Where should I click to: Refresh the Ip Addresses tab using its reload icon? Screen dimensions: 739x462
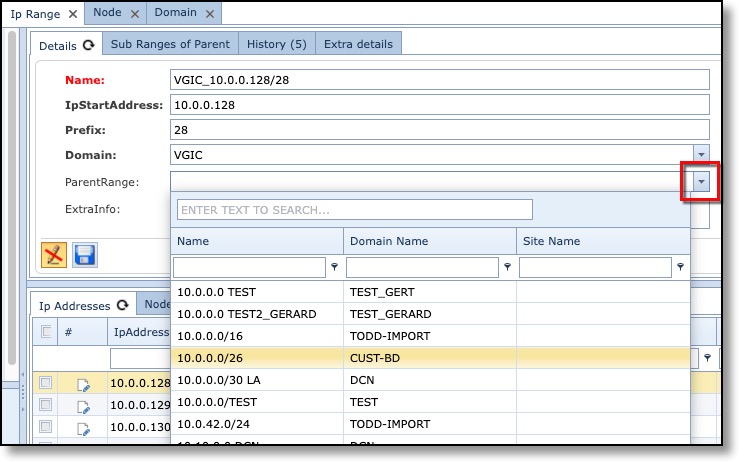coord(123,305)
